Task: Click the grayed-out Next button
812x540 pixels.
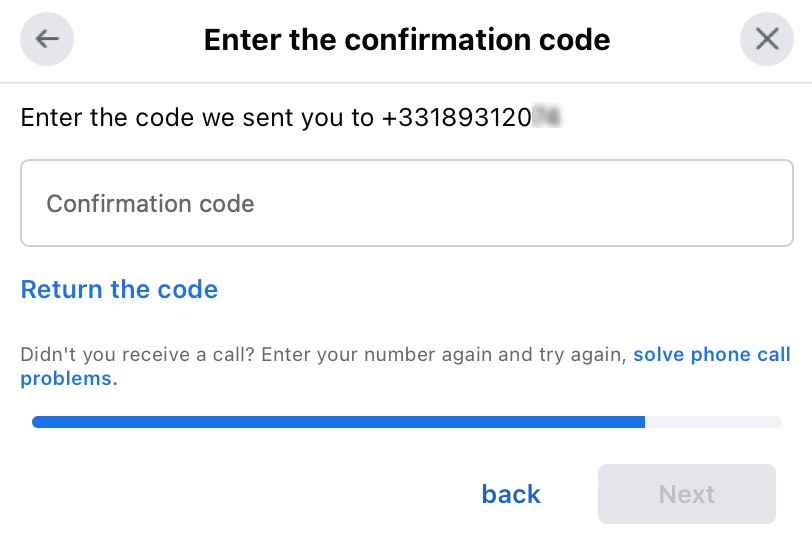Action: click(x=686, y=494)
